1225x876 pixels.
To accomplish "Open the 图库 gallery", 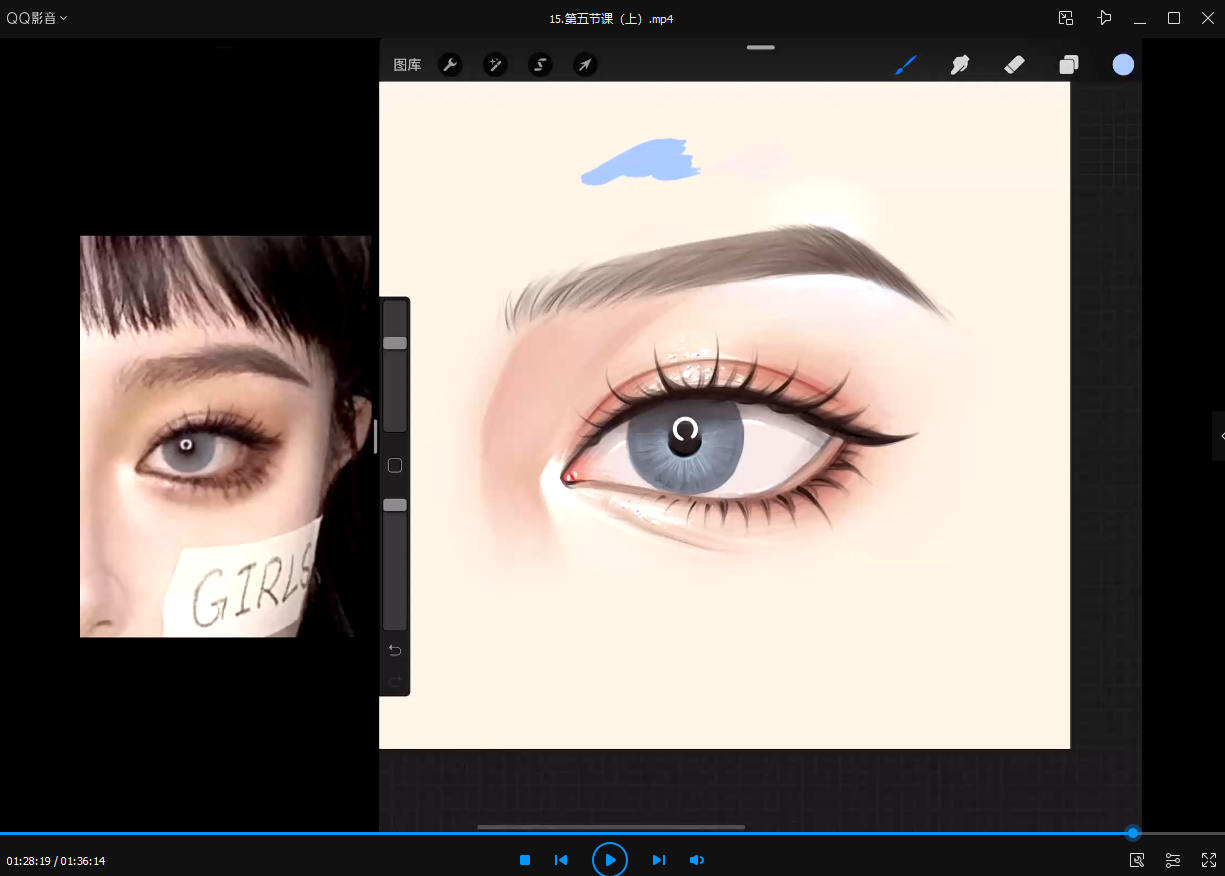I will 407,65.
